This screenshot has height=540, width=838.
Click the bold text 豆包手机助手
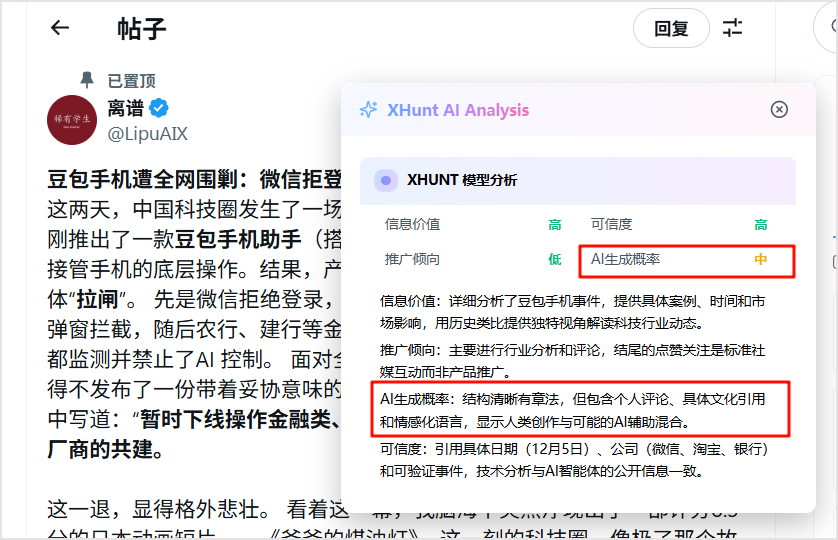point(238,239)
